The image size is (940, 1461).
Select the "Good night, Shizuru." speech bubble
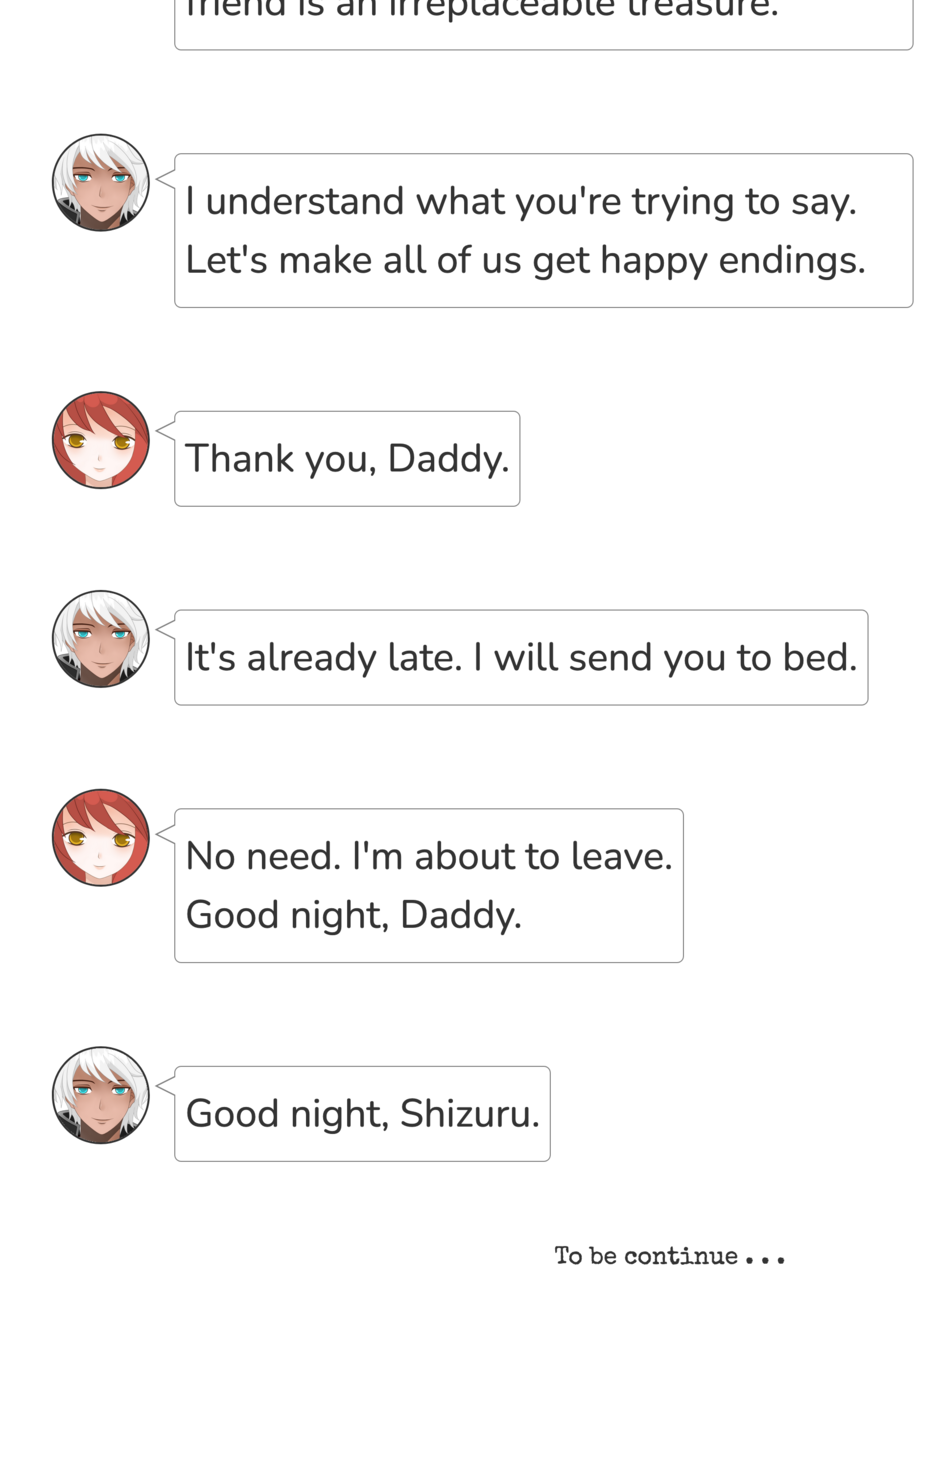tap(362, 1114)
